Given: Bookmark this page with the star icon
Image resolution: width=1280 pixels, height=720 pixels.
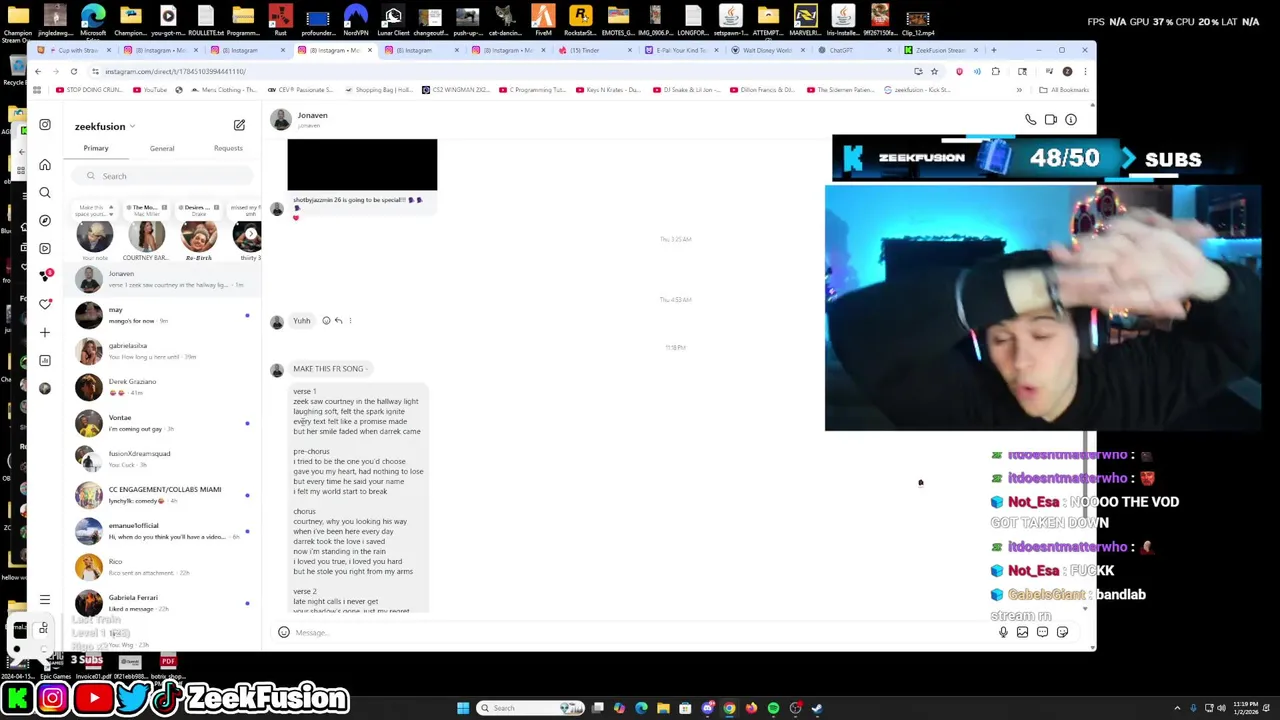Looking at the screenshot, I should [x=934, y=71].
